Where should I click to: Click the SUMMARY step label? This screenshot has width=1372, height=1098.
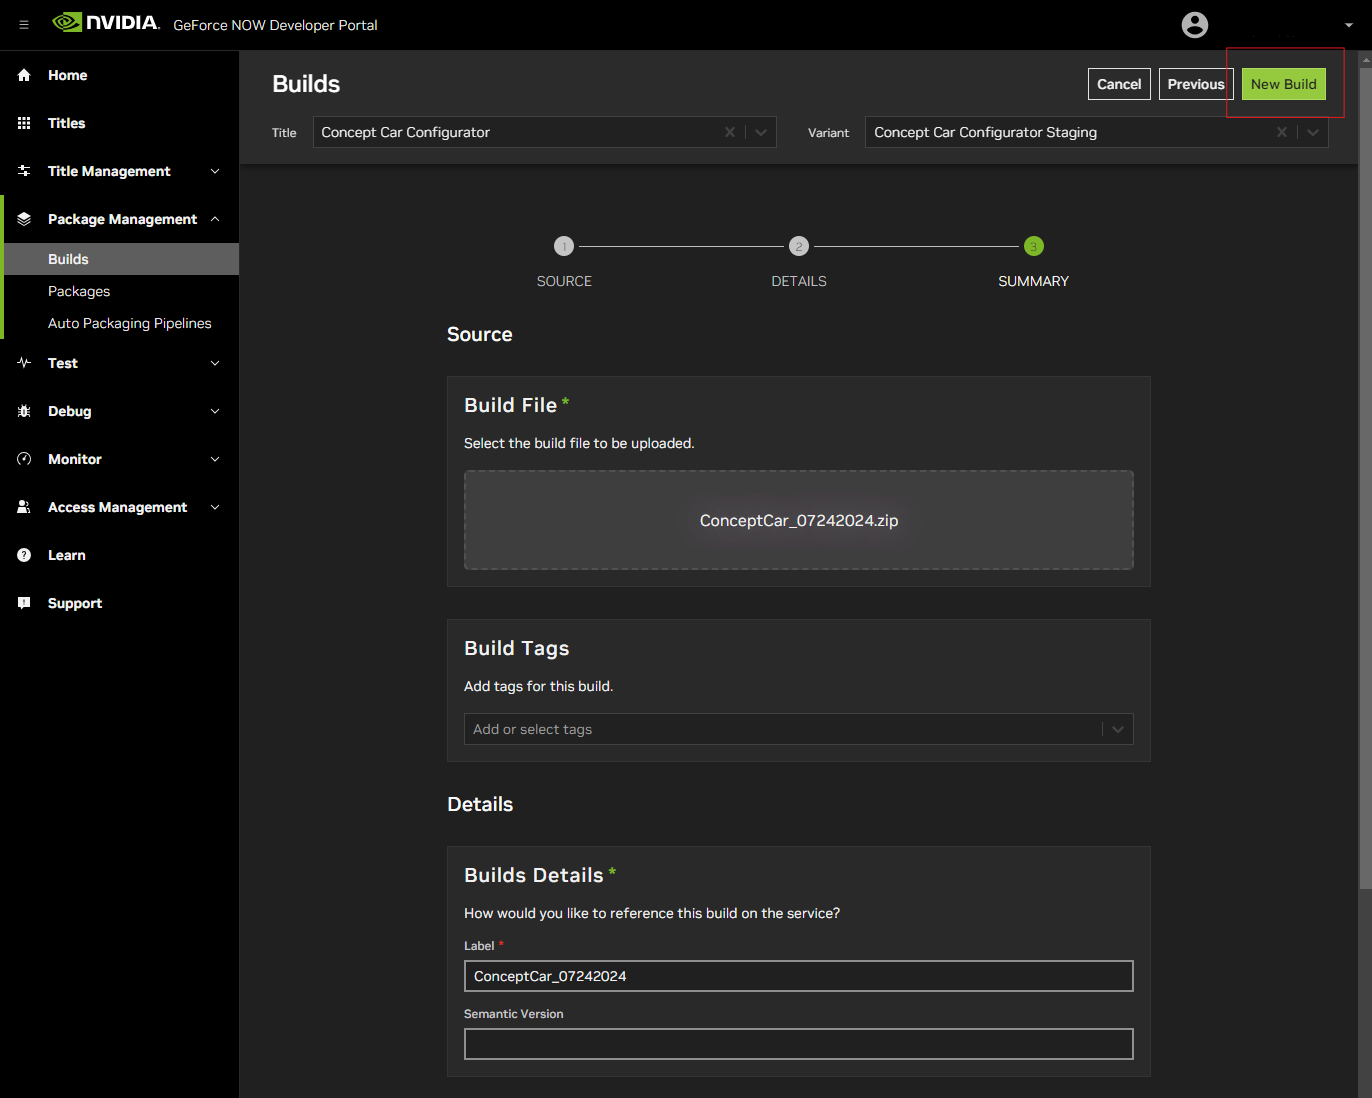coord(1033,281)
